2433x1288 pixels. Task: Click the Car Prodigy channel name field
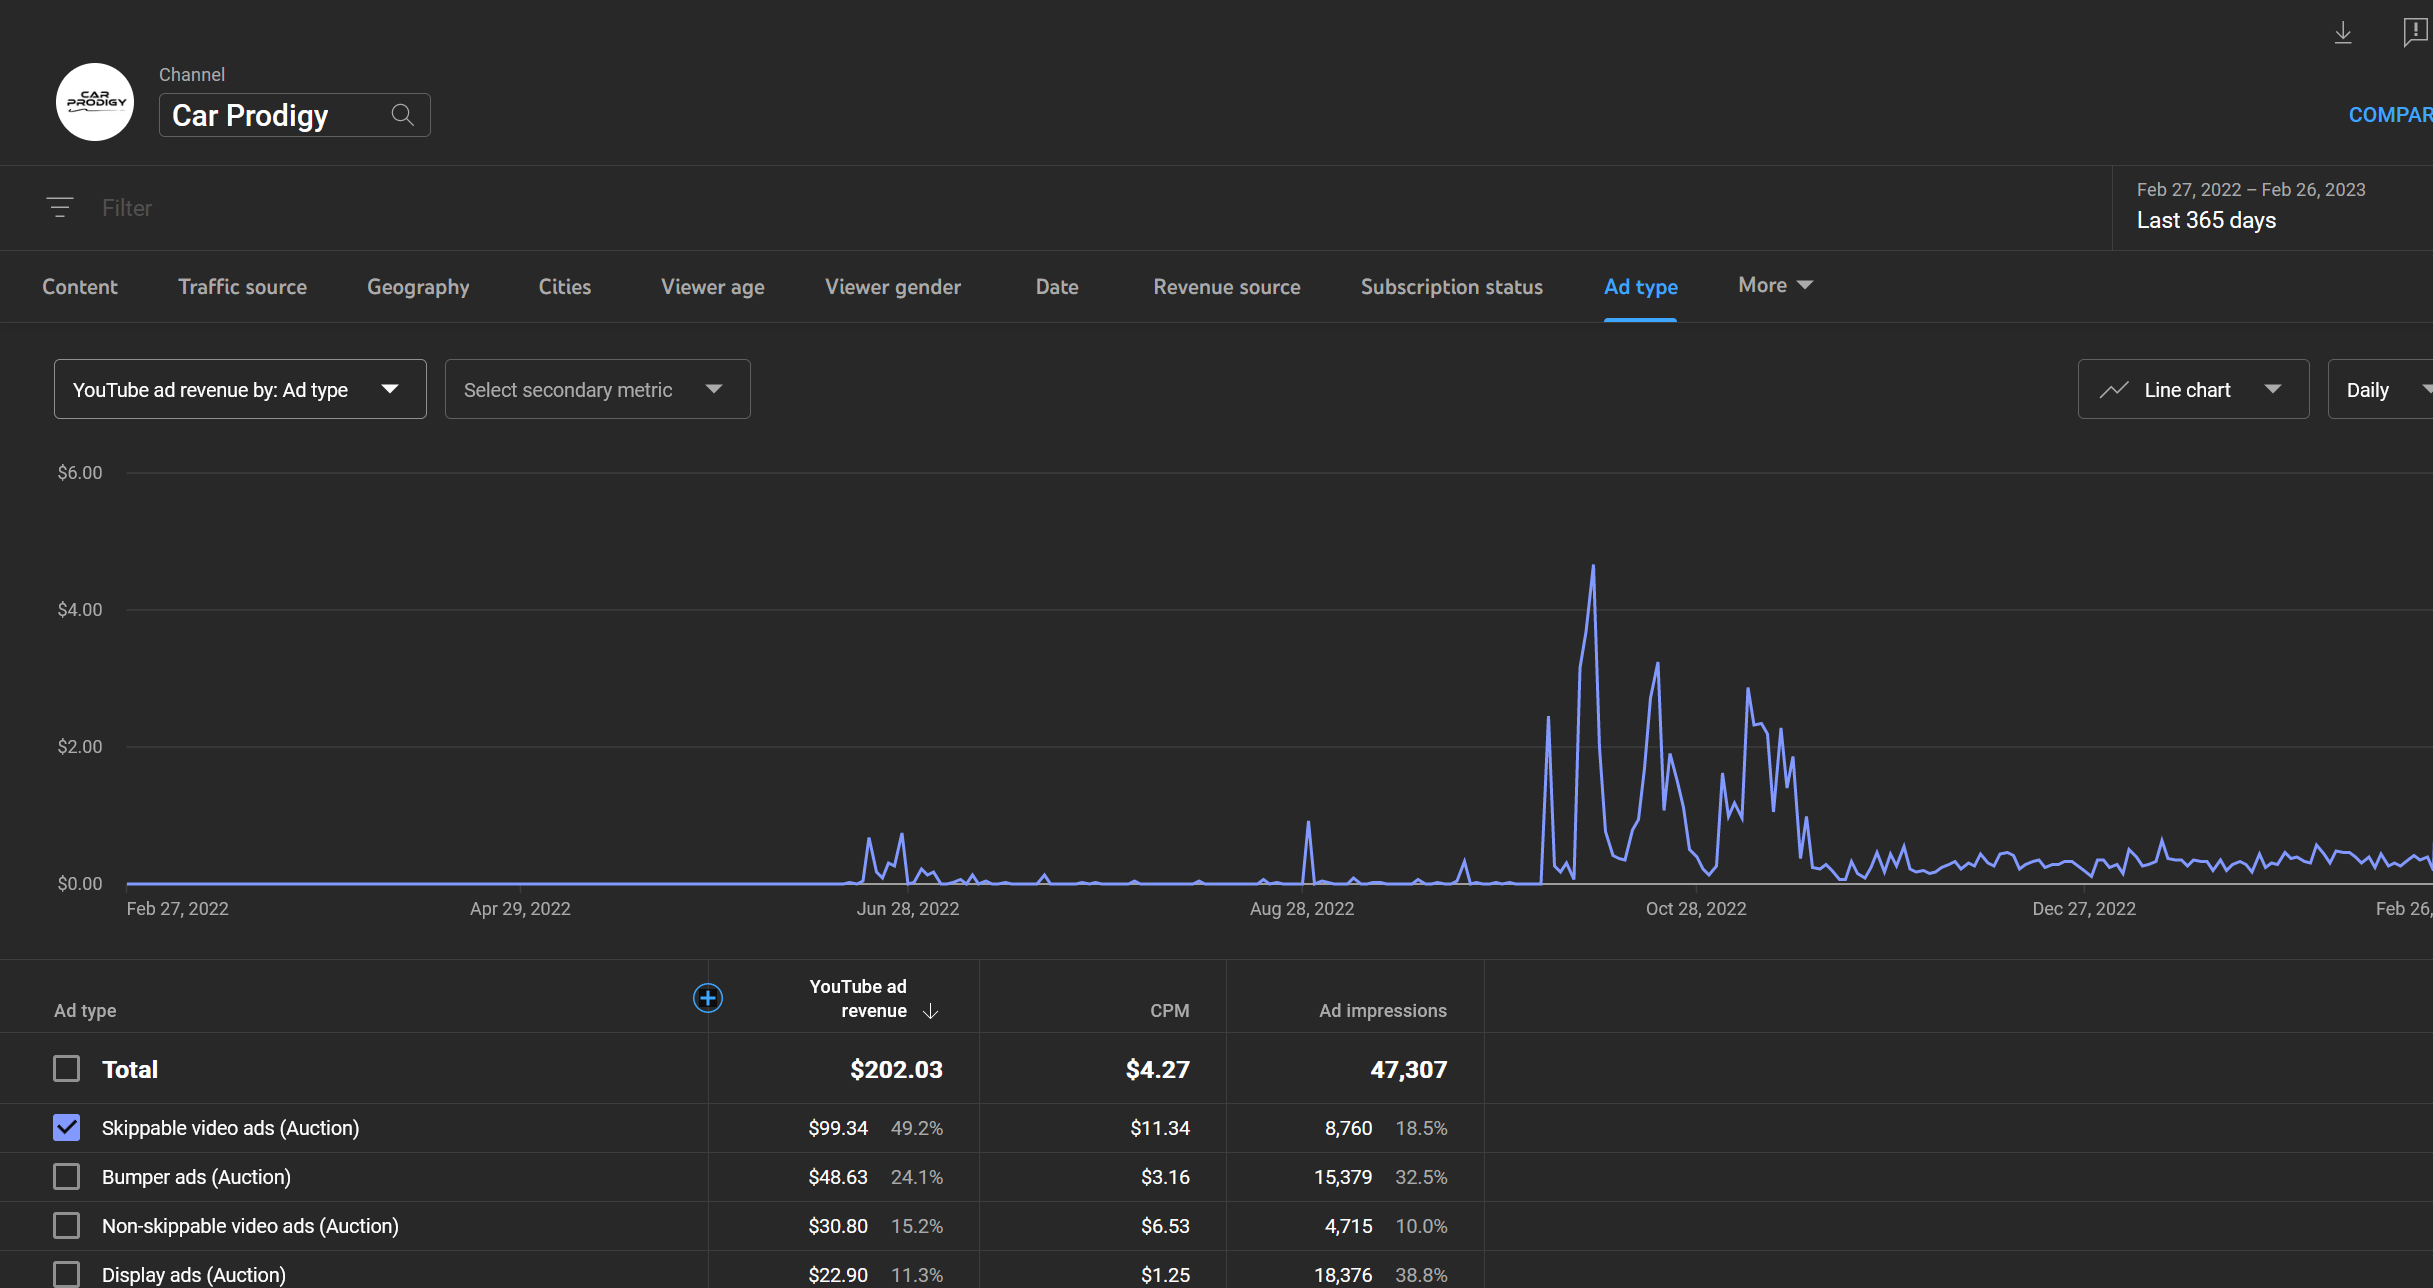(294, 115)
